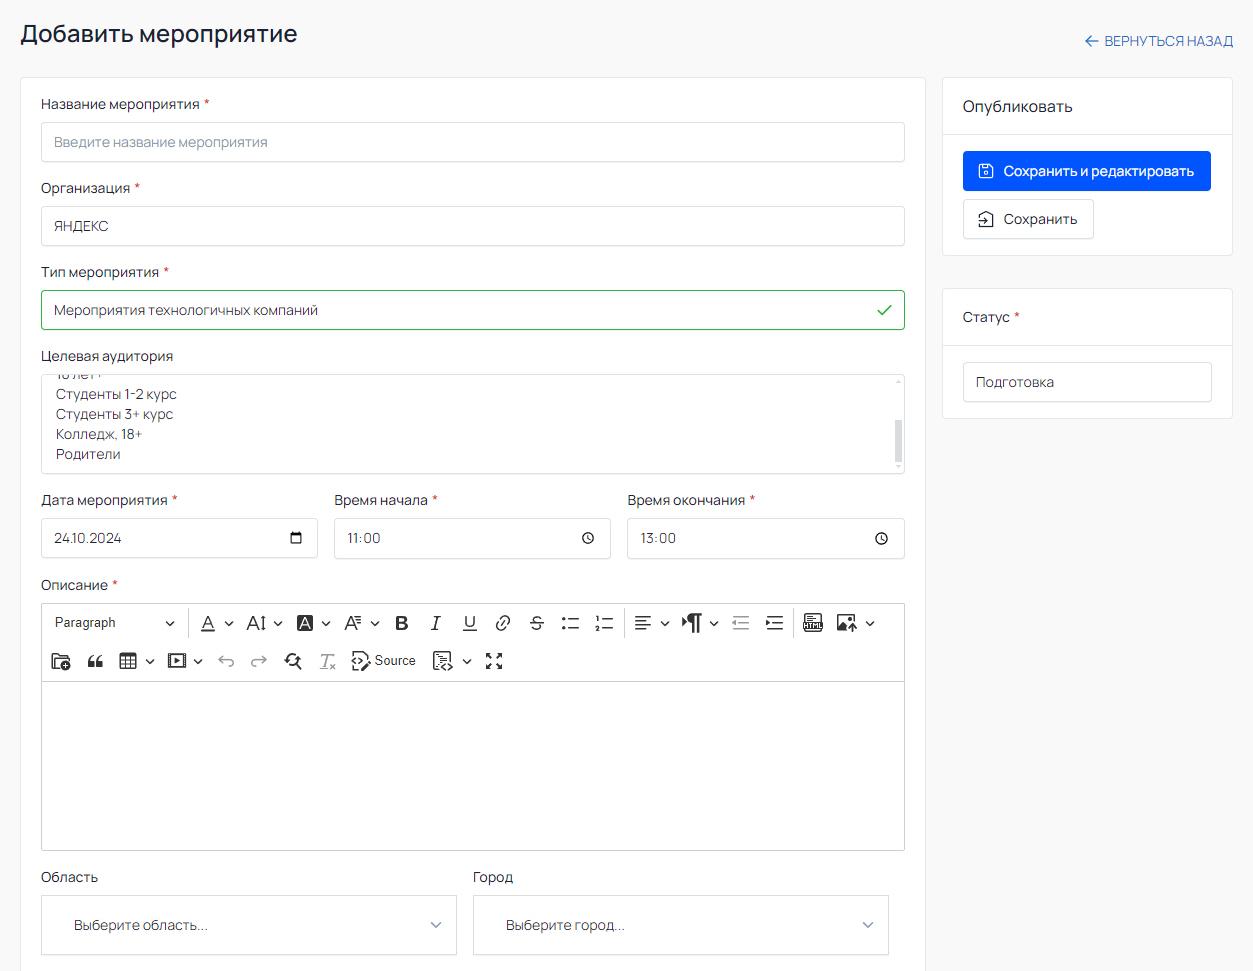Toggle underline formatting
Viewport: 1253px width, 971px height.
tap(469, 623)
